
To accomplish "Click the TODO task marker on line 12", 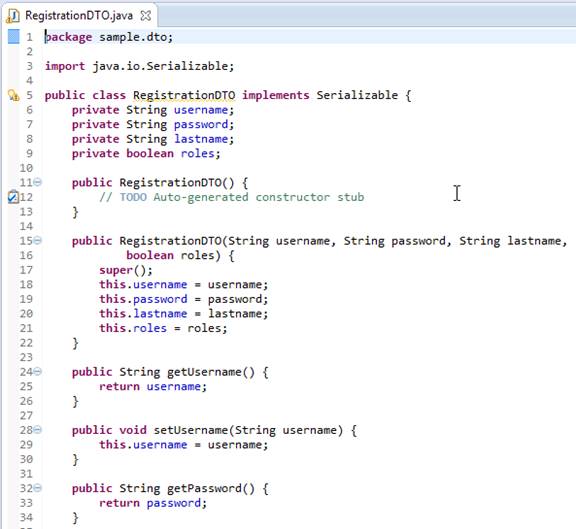I will pyautogui.click(x=13, y=197).
